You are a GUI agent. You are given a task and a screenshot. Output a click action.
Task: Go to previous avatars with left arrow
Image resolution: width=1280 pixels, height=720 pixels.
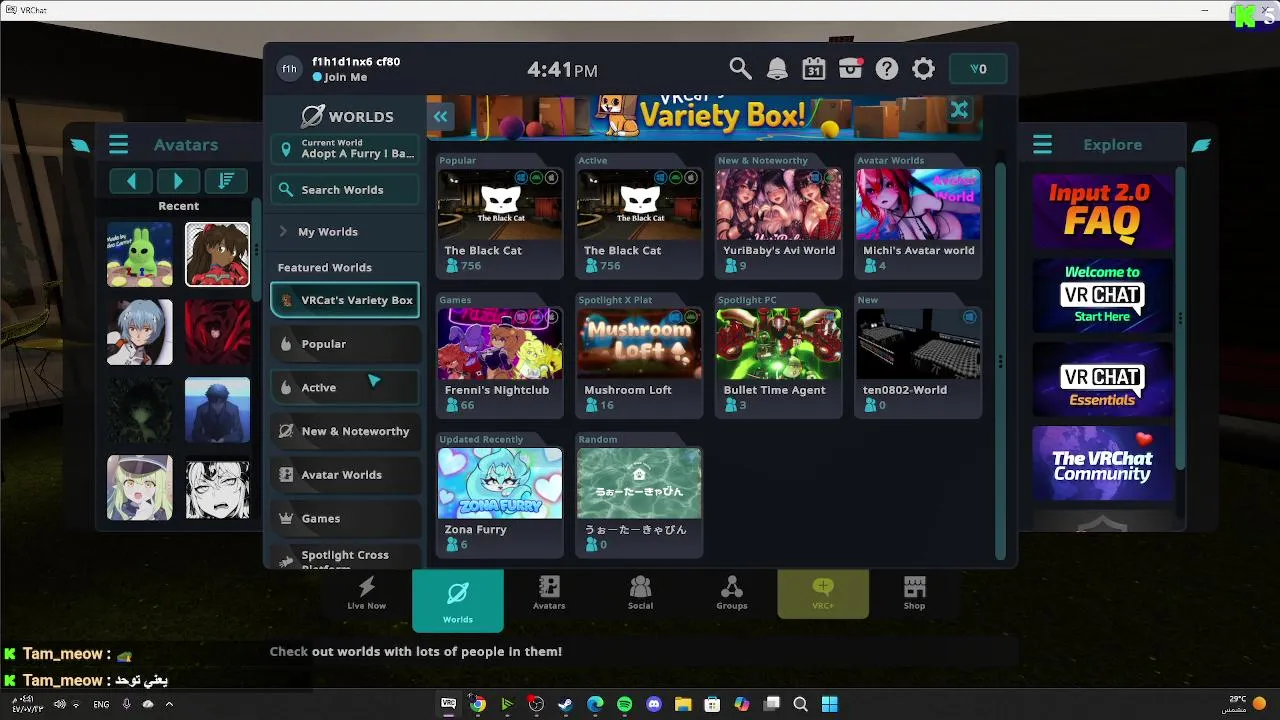click(x=132, y=181)
